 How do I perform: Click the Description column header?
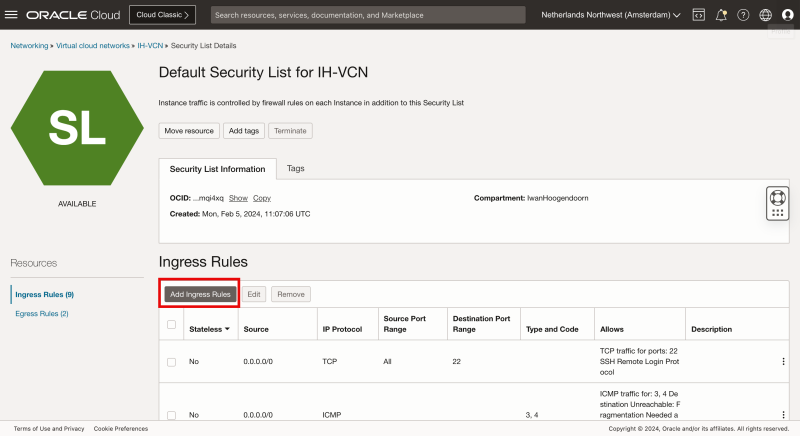click(711, 329)
